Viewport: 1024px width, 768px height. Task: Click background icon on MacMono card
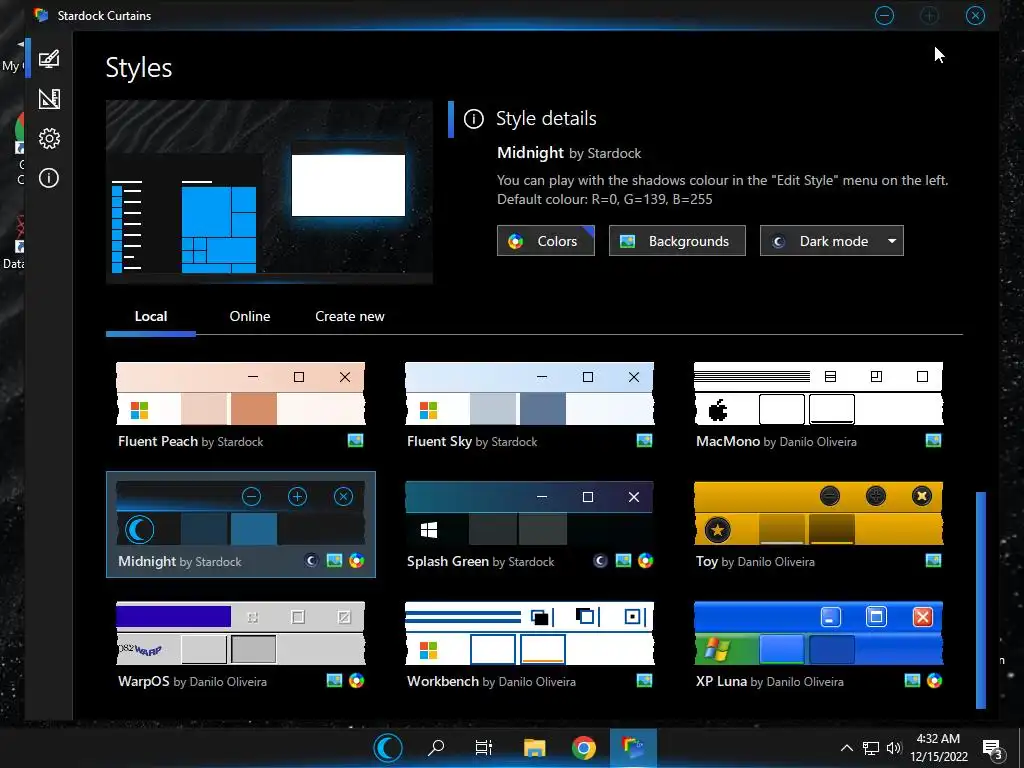(933, 441)
